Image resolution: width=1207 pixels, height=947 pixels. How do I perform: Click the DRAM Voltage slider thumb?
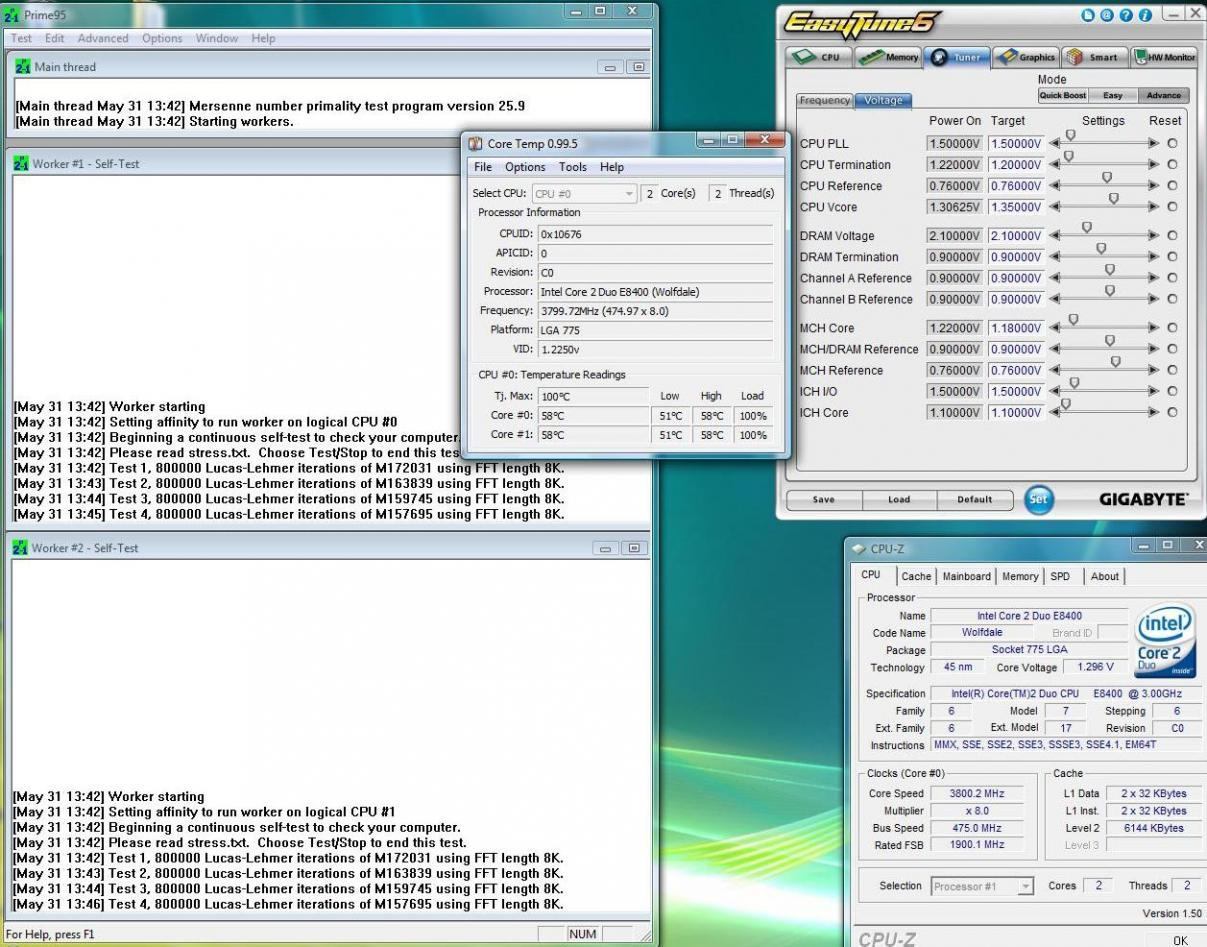[x=1087, y=227]
